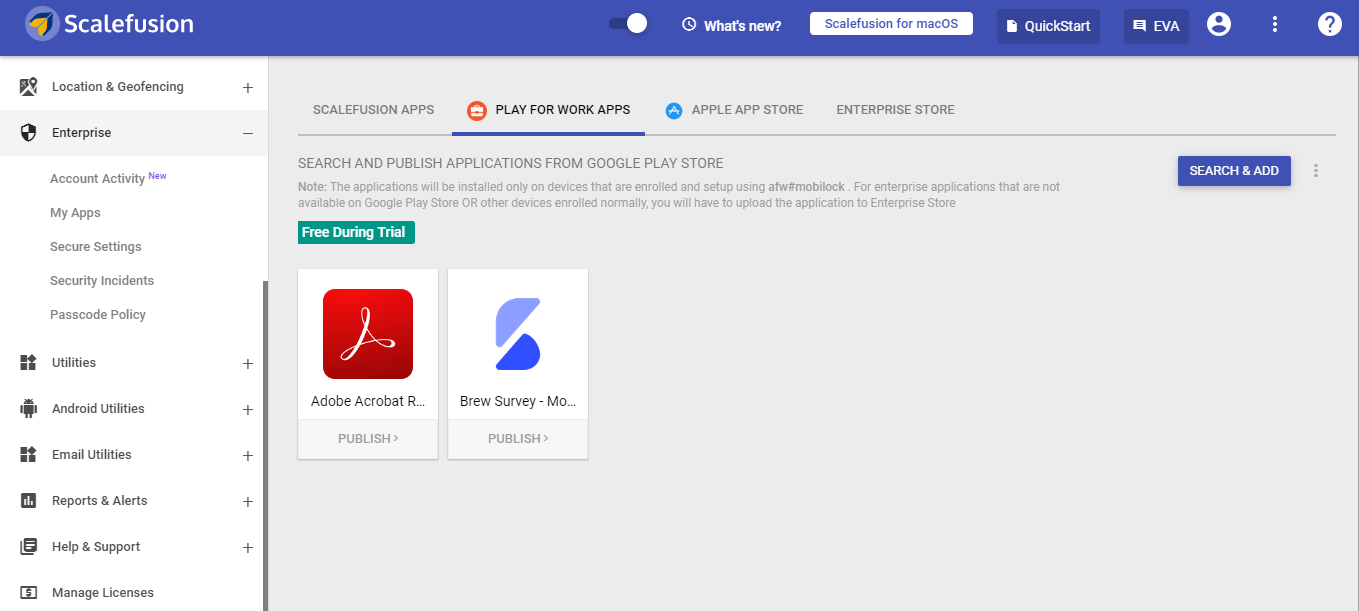Collapse the Enterprise section
Image resolution: width=1359 pixels, height=611 pixels.
tap(248, 134)
